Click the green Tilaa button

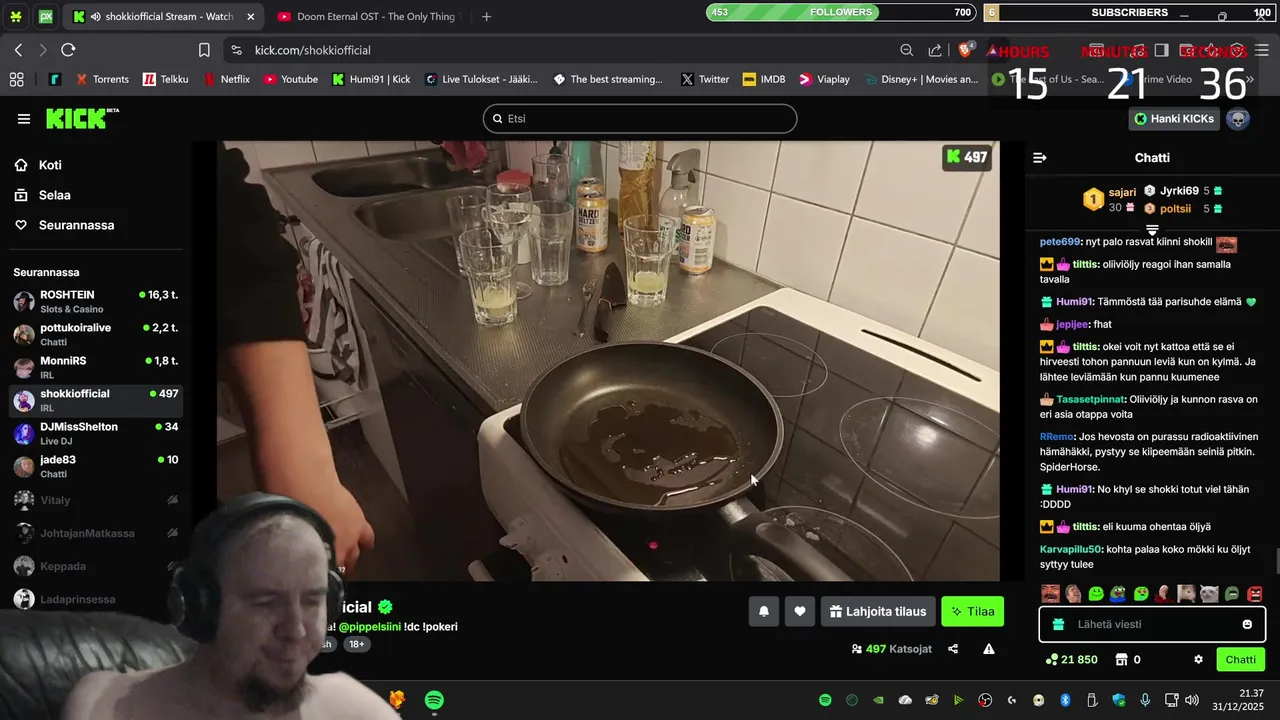[x=972, y=611]
